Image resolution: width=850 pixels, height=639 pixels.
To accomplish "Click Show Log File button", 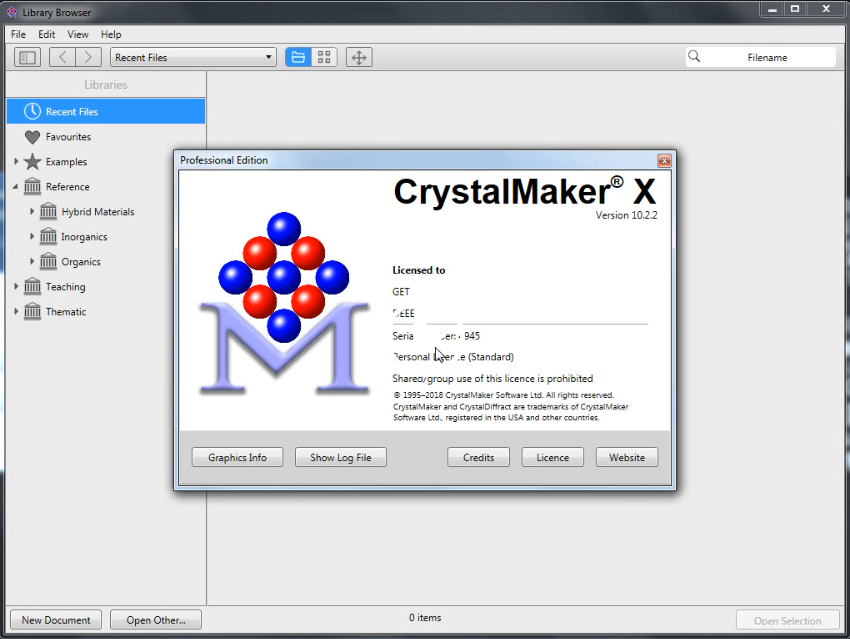I will pyautogui.click(x=340, y=457).
